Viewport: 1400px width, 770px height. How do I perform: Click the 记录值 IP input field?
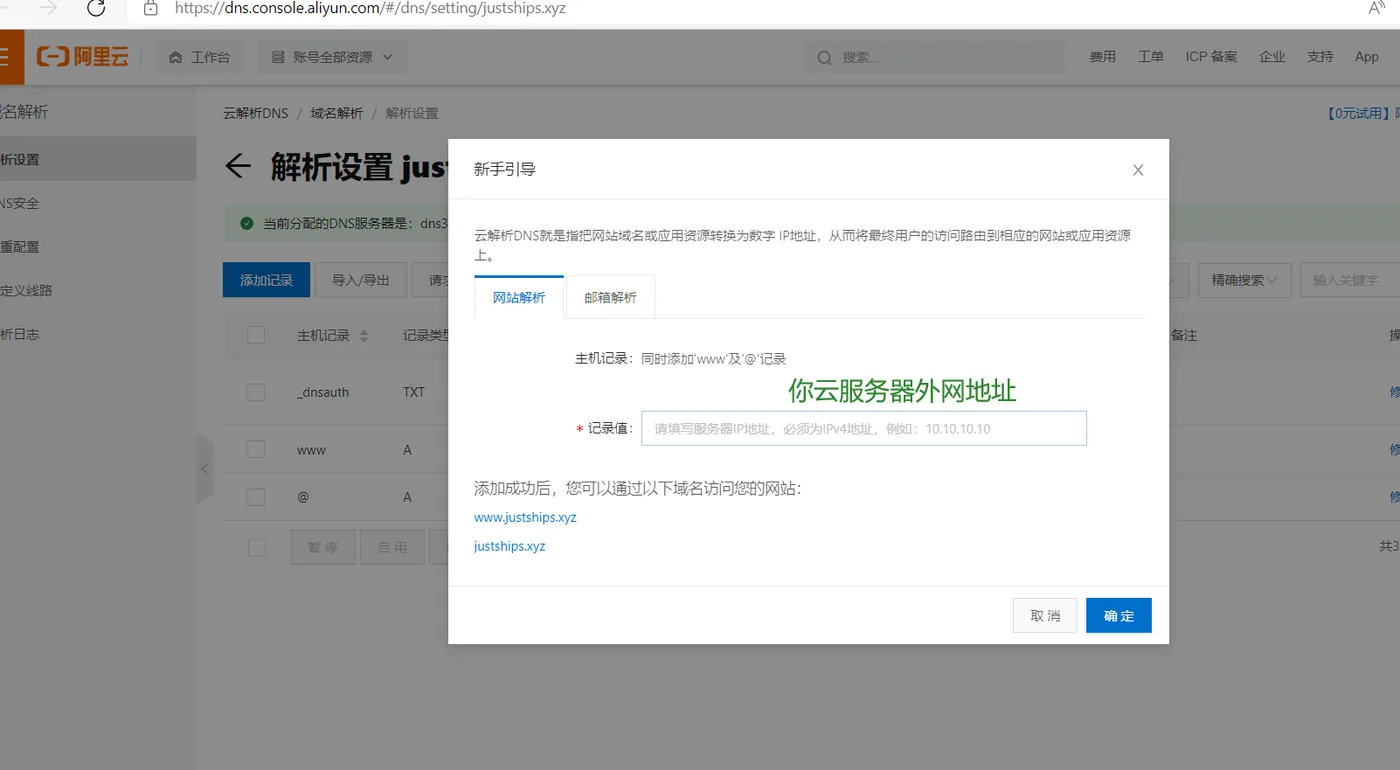pos(864,428)
